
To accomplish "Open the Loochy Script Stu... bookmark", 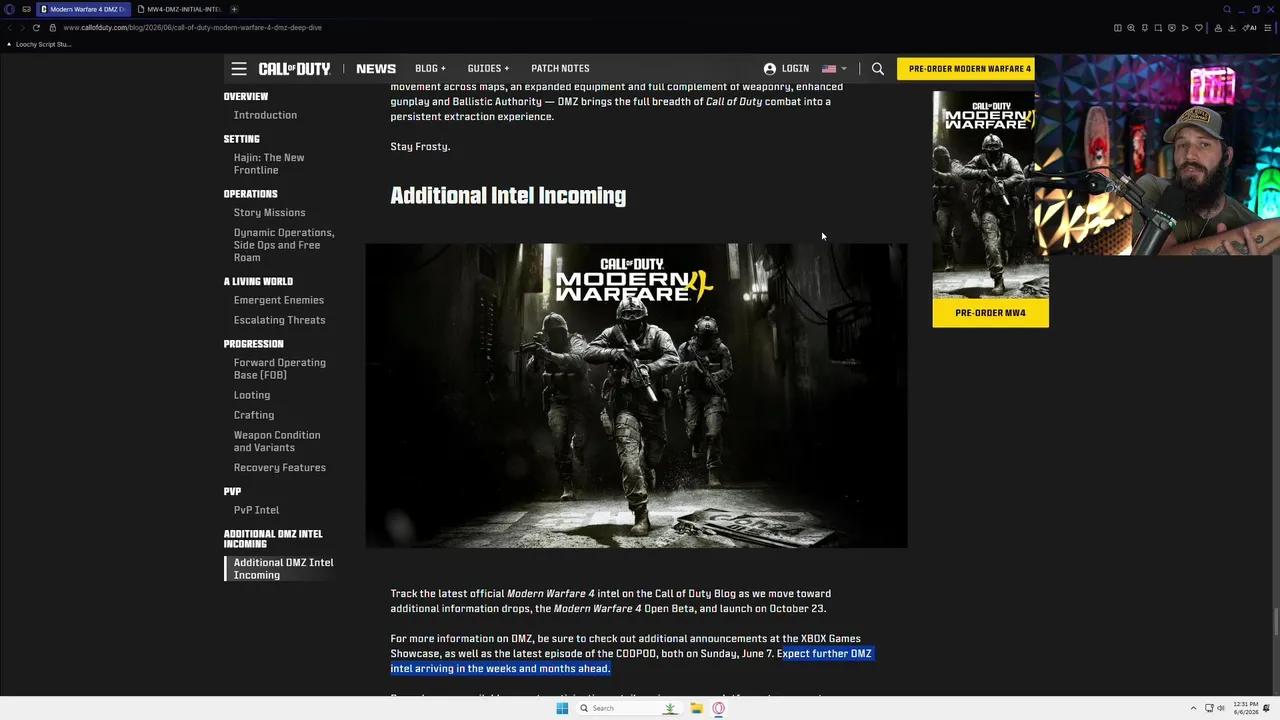I will (39, 44).
